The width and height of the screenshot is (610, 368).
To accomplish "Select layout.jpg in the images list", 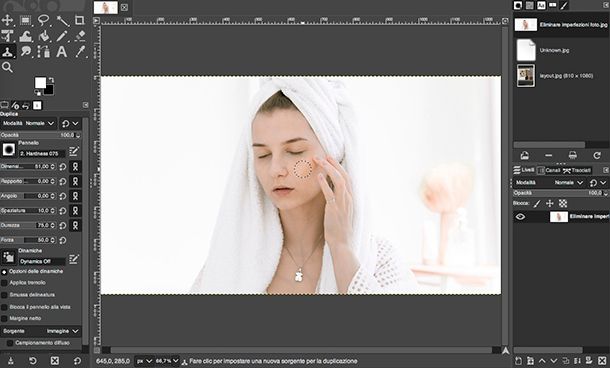I will [x=561, y=75].
